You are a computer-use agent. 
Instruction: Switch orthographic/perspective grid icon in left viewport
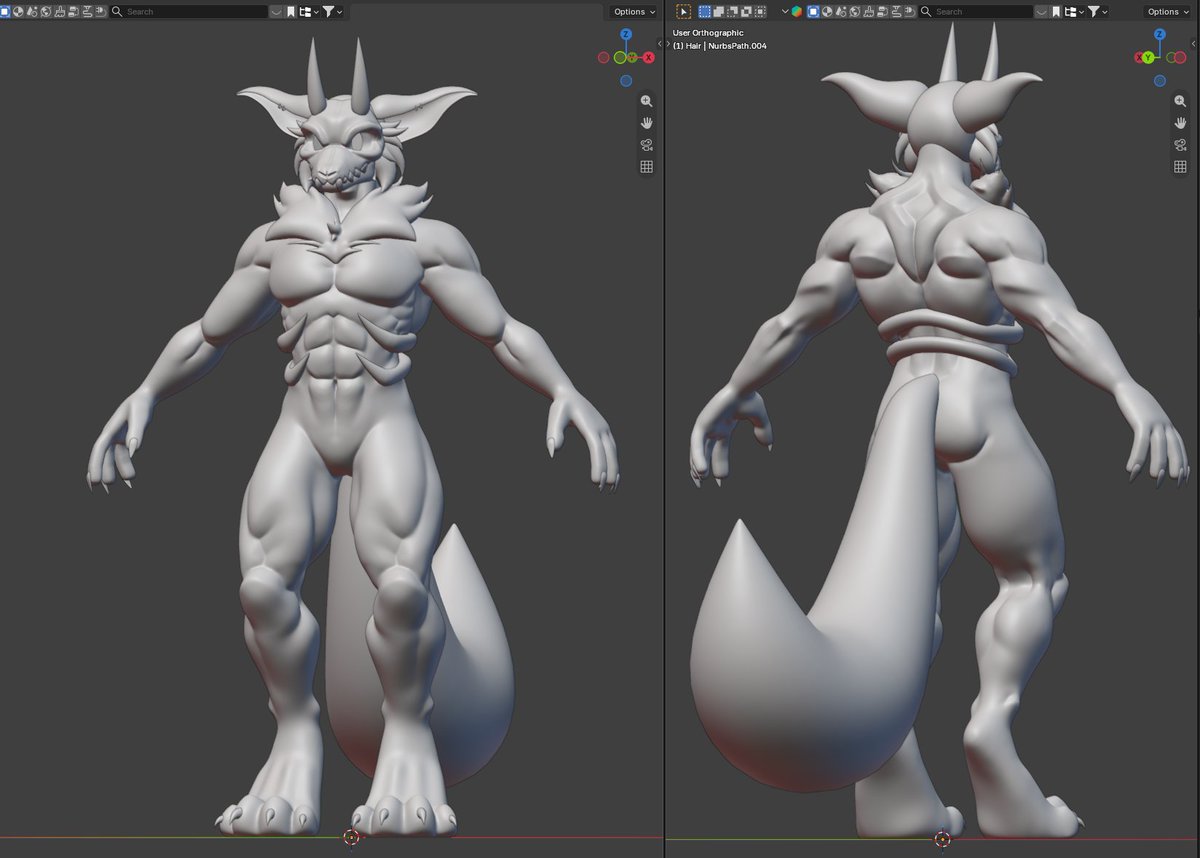click(647, 167)
